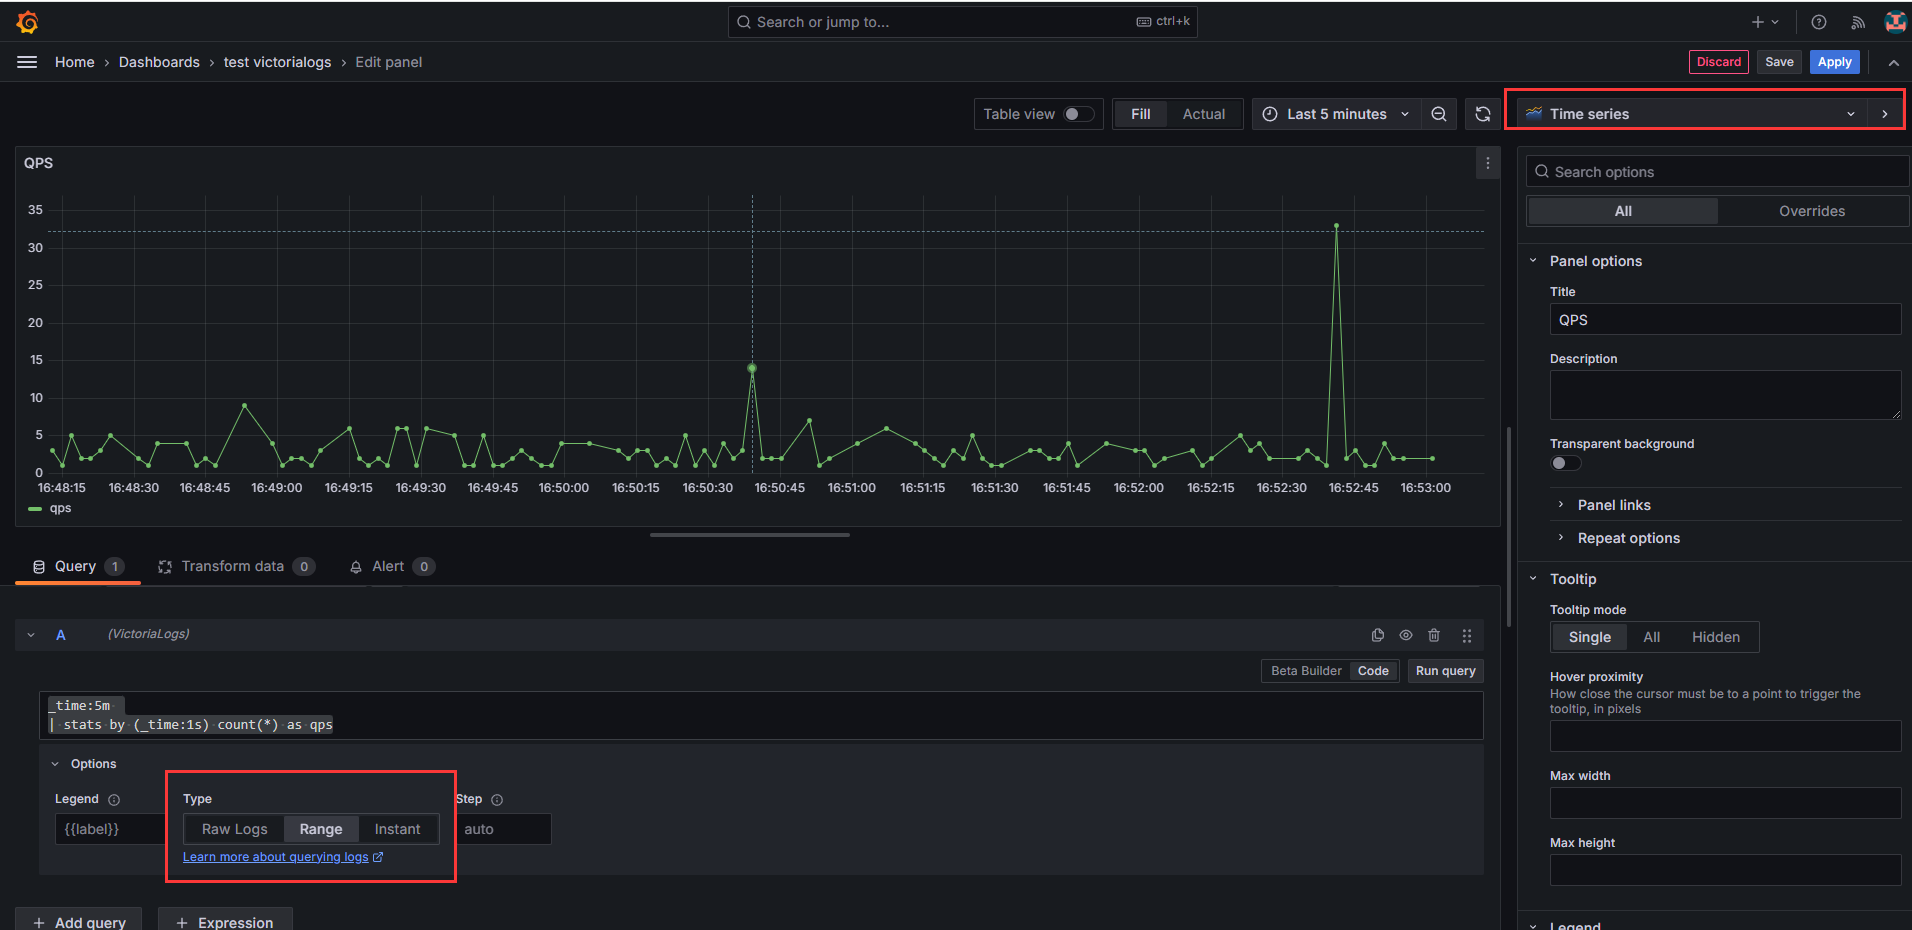Click the Run query button

click(1445, 671)
